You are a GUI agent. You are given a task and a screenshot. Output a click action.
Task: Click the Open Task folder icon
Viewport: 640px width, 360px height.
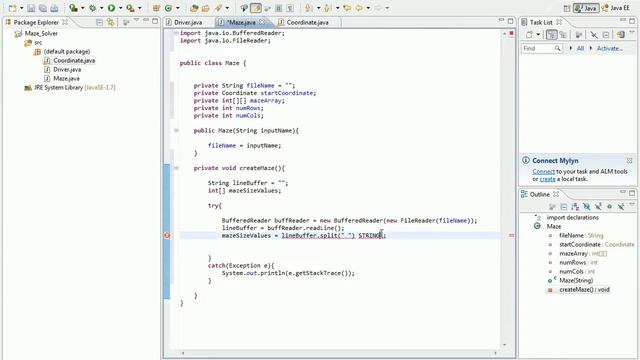coord(206,8)
